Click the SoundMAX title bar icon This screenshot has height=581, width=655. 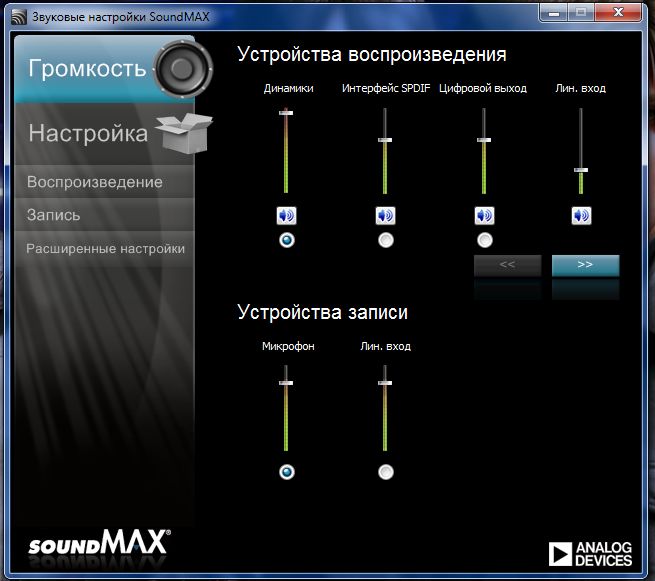(19, 17)
